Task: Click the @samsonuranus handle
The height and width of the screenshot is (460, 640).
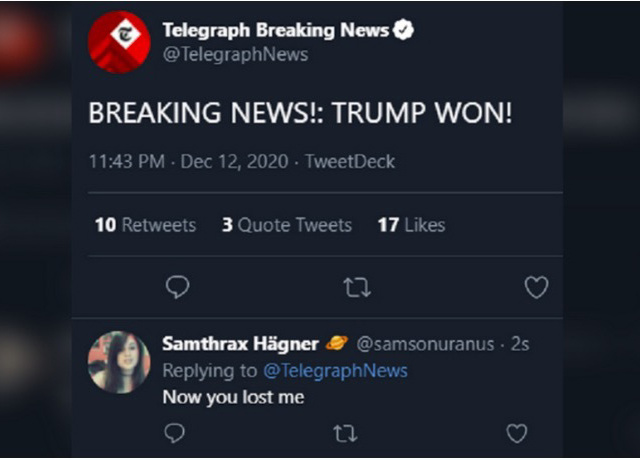Action: click(425, 344)
